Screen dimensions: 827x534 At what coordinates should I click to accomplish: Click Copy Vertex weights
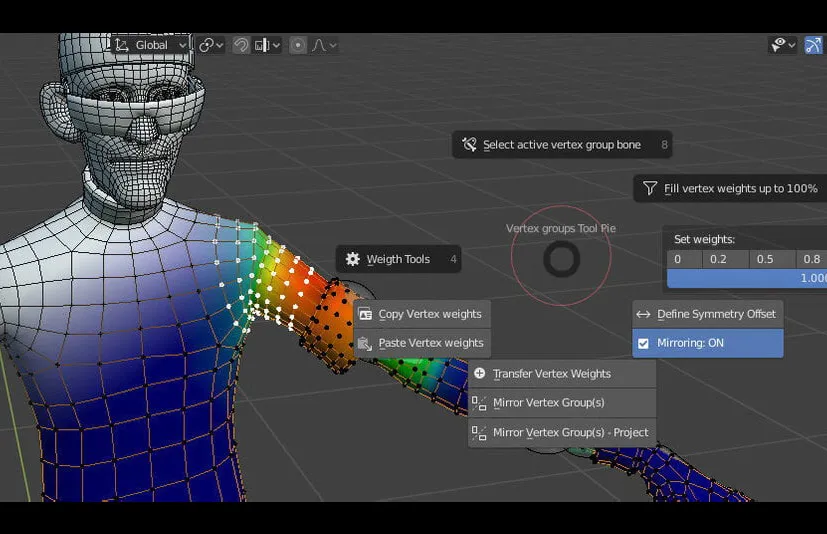tap(422, 314)
